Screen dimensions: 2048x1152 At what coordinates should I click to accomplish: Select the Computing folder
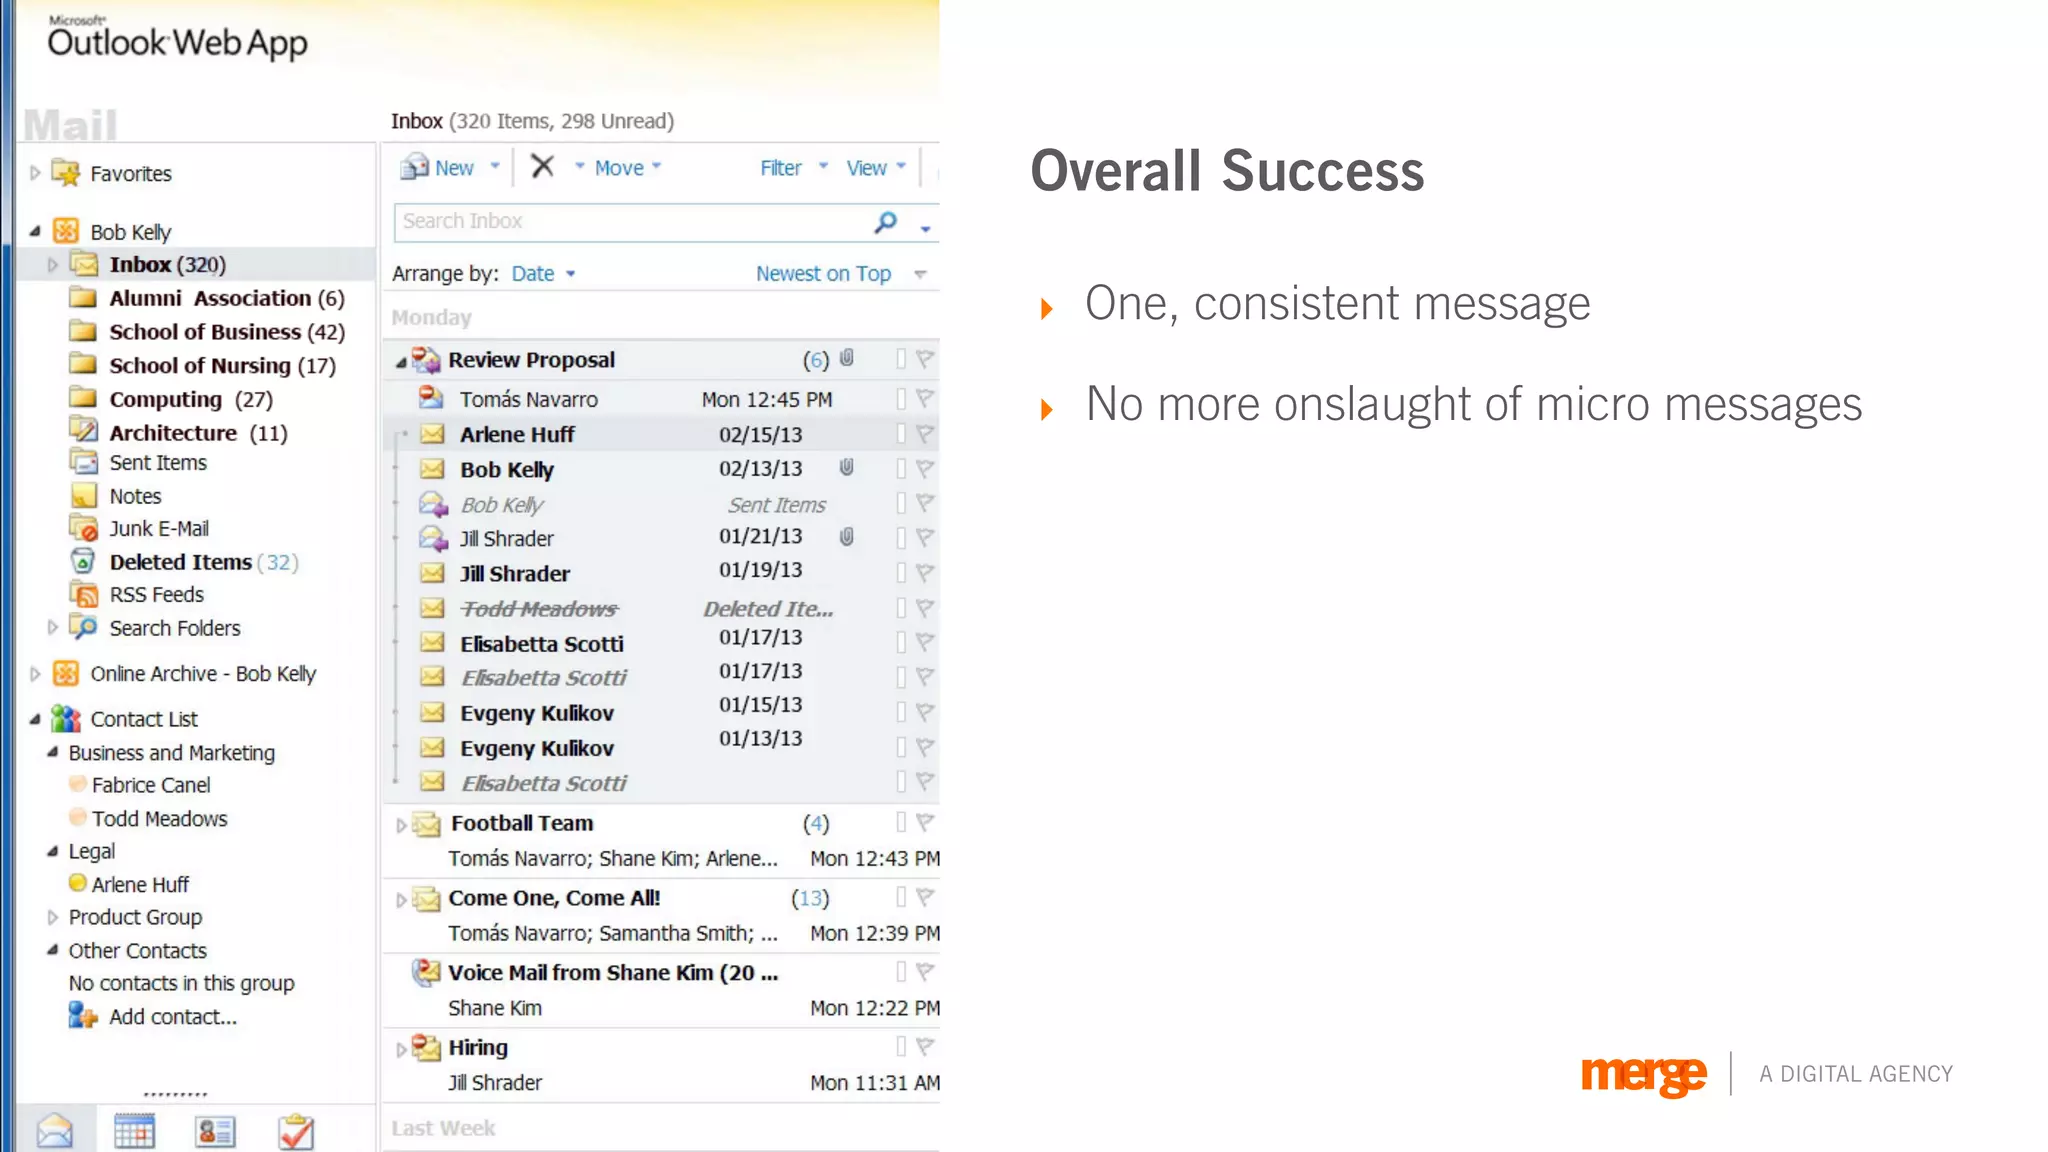(x=191, y=399)
